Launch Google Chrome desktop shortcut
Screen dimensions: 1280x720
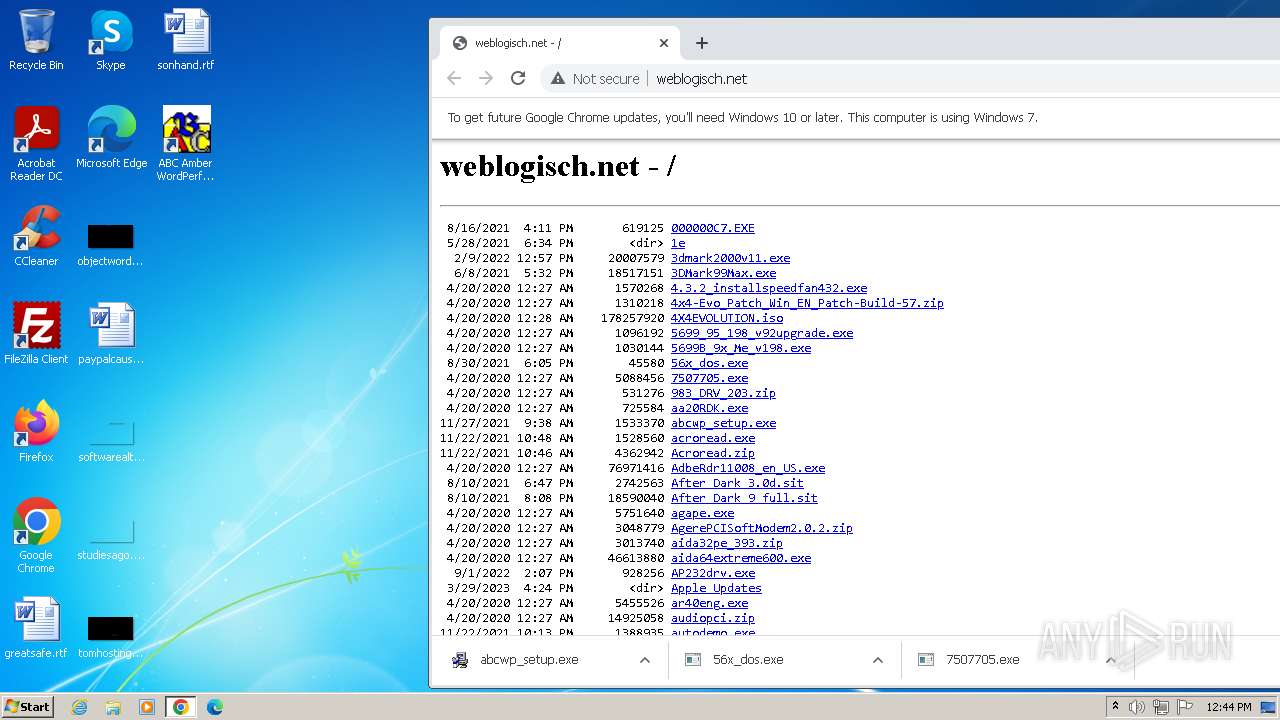point(36,535)
